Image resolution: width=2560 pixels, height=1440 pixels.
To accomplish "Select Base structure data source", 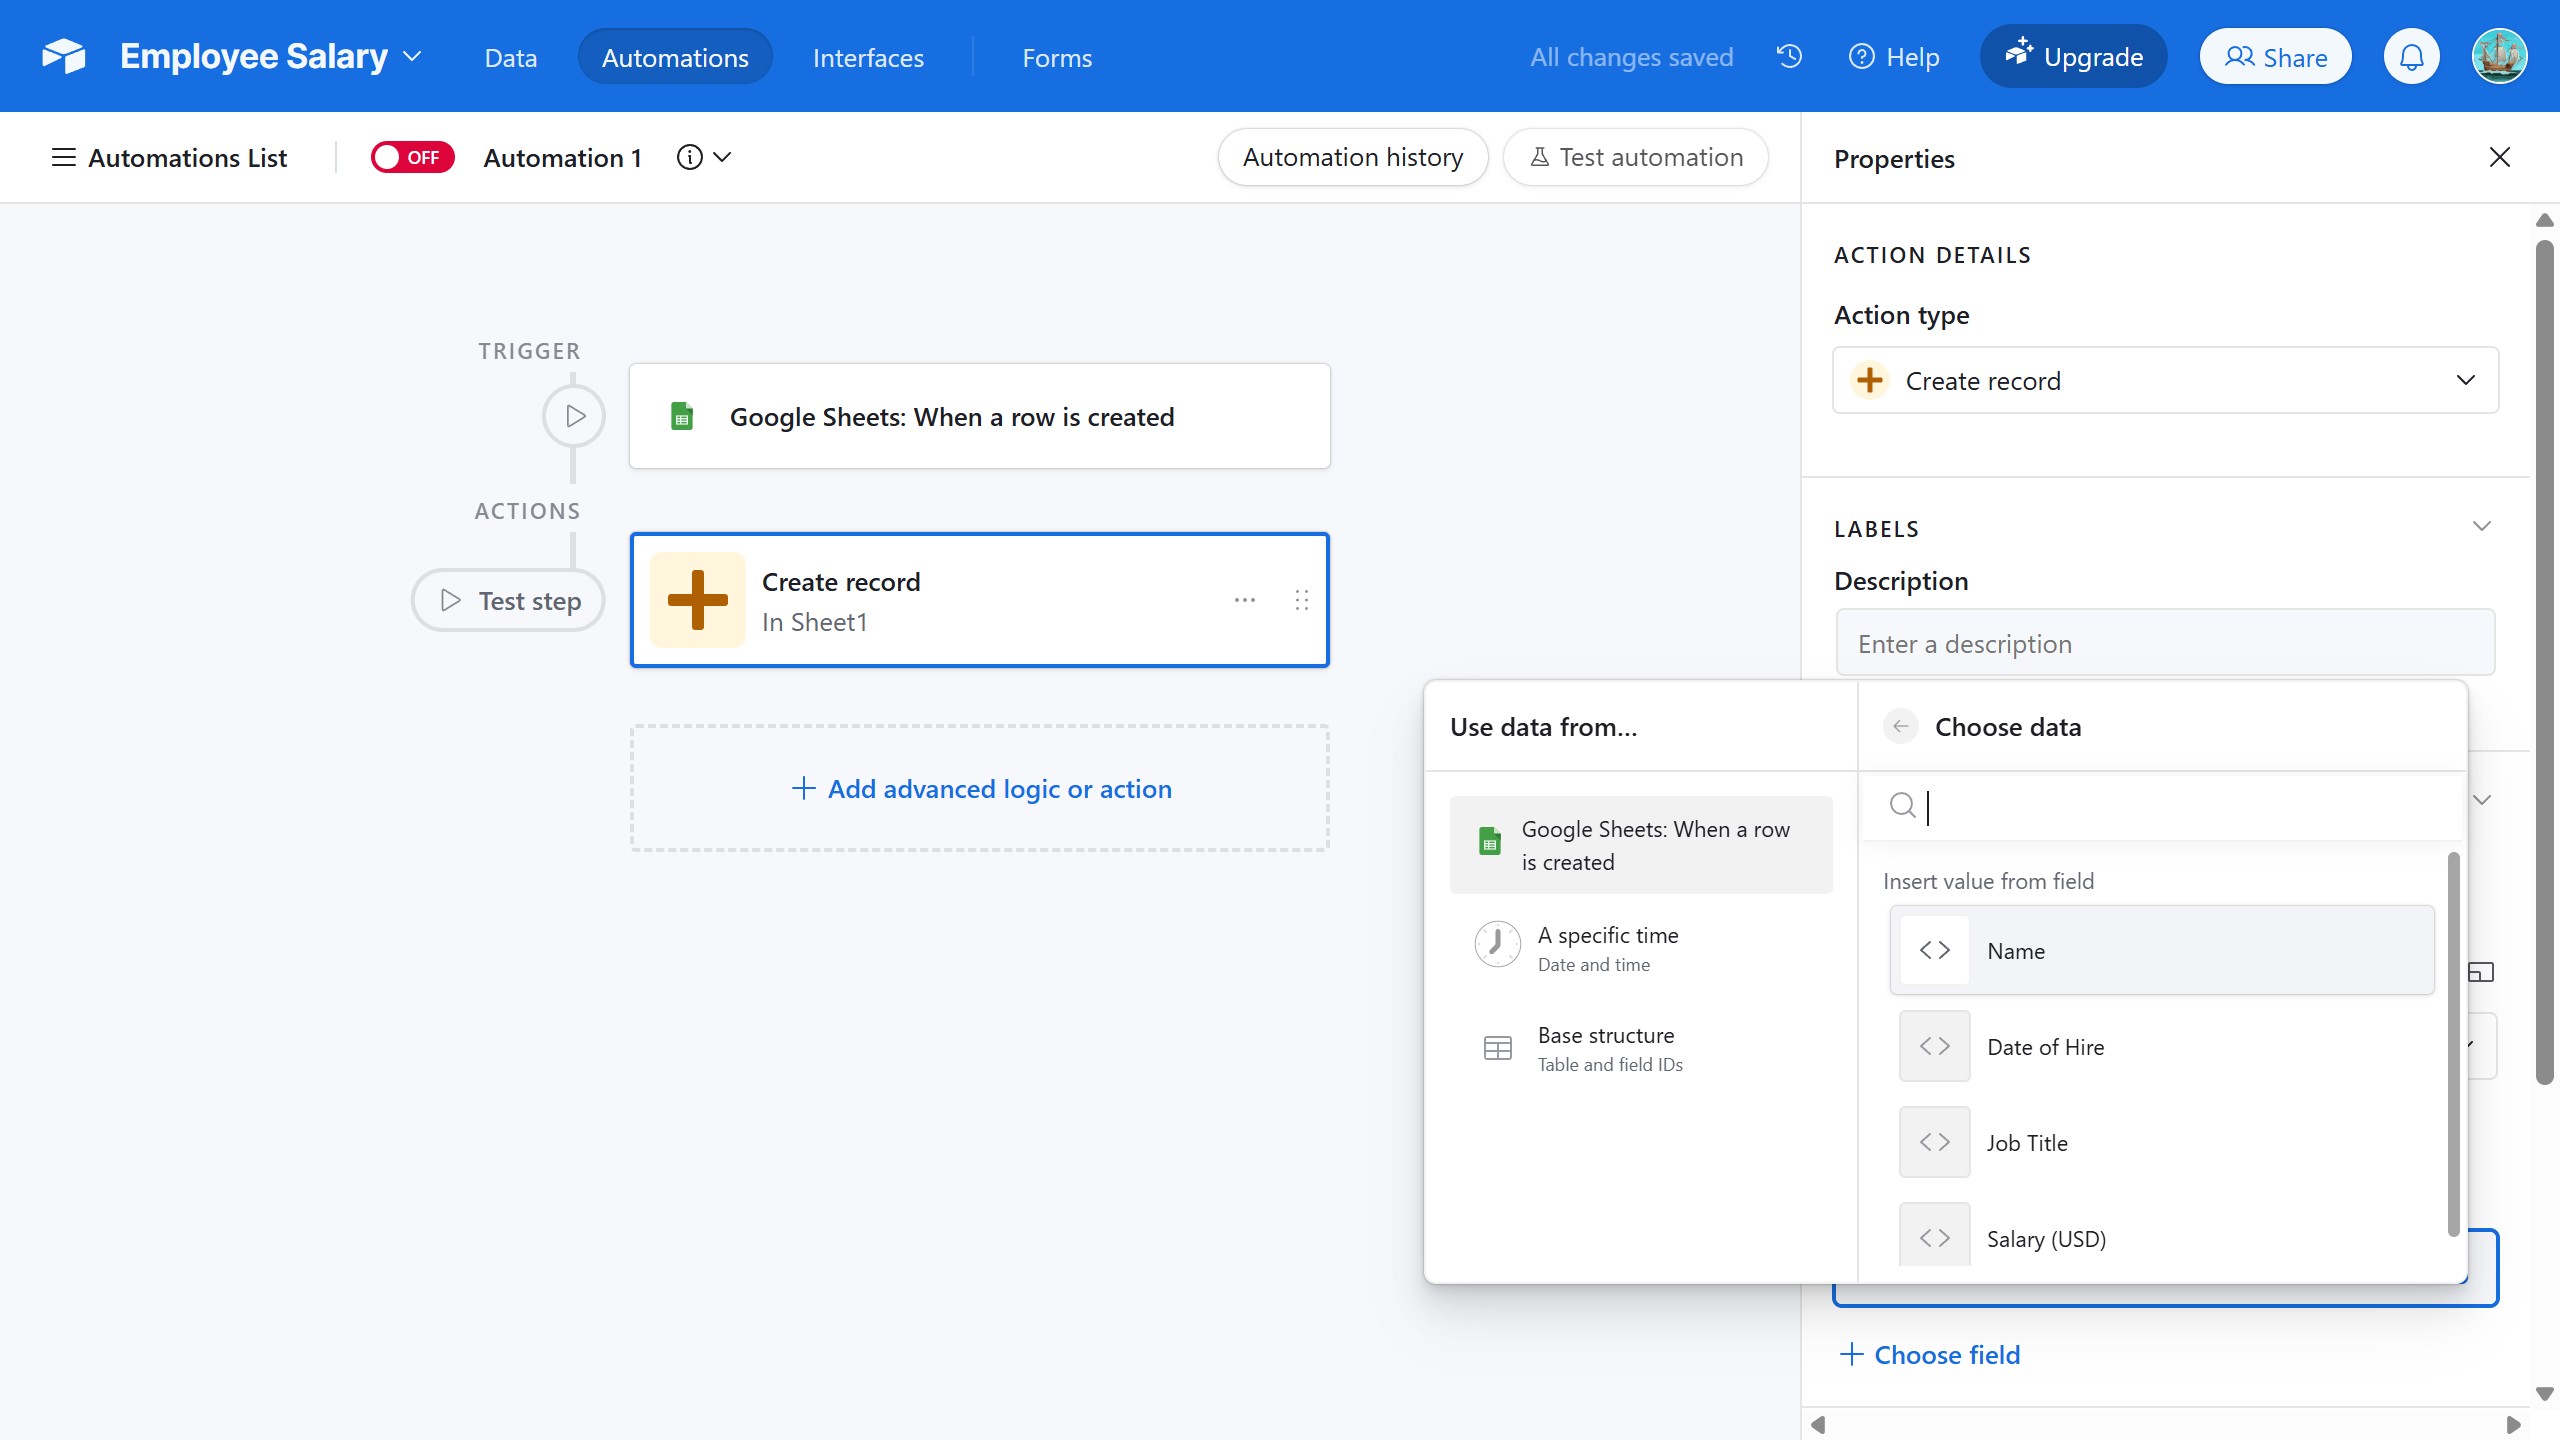I will (1641, 1048).
